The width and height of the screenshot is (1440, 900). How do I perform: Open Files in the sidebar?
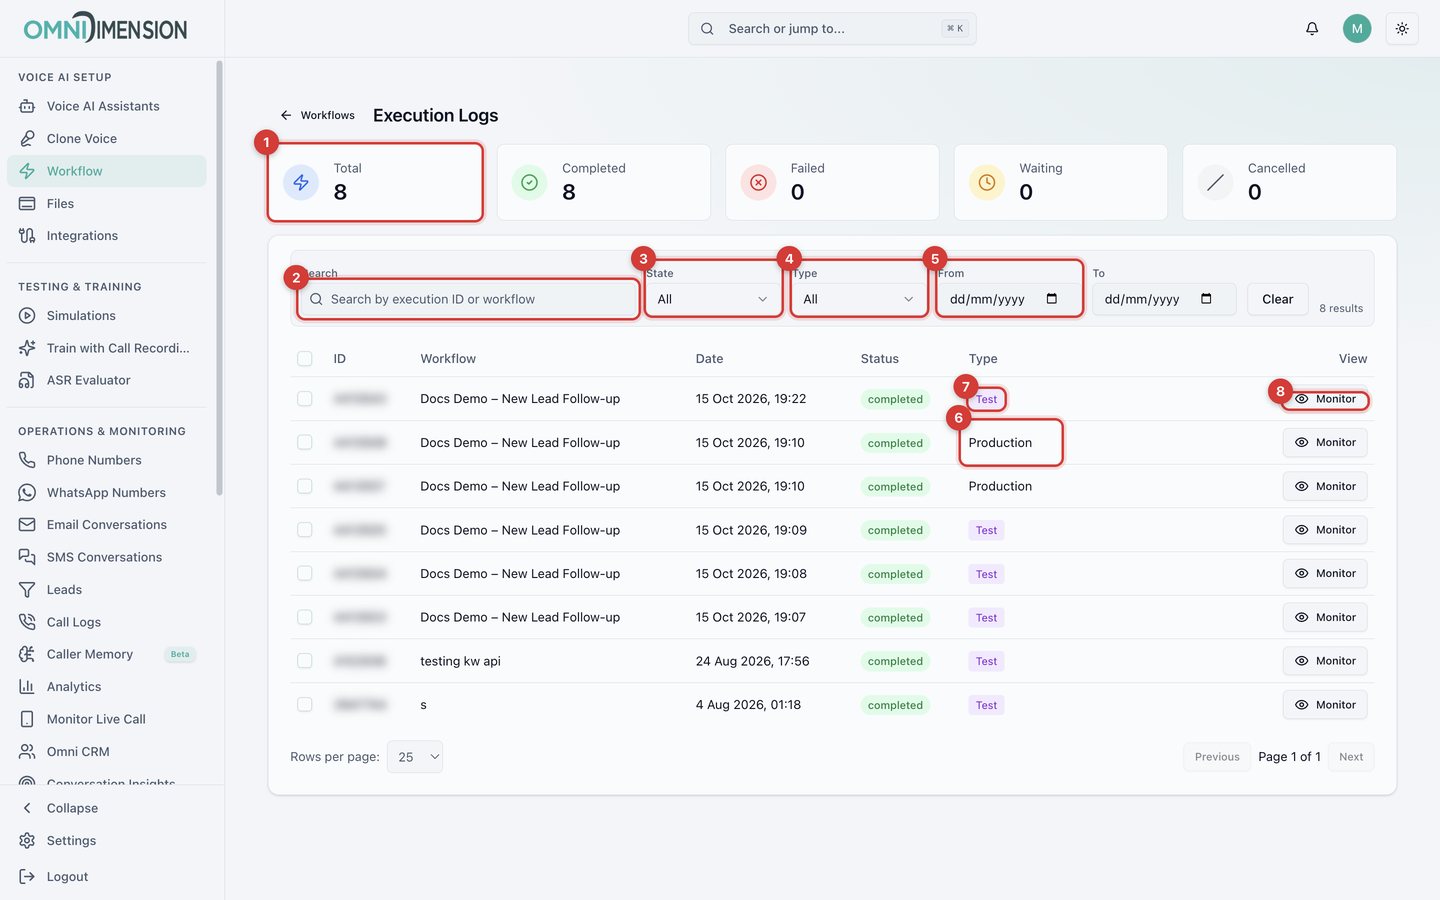click(106, 204)
